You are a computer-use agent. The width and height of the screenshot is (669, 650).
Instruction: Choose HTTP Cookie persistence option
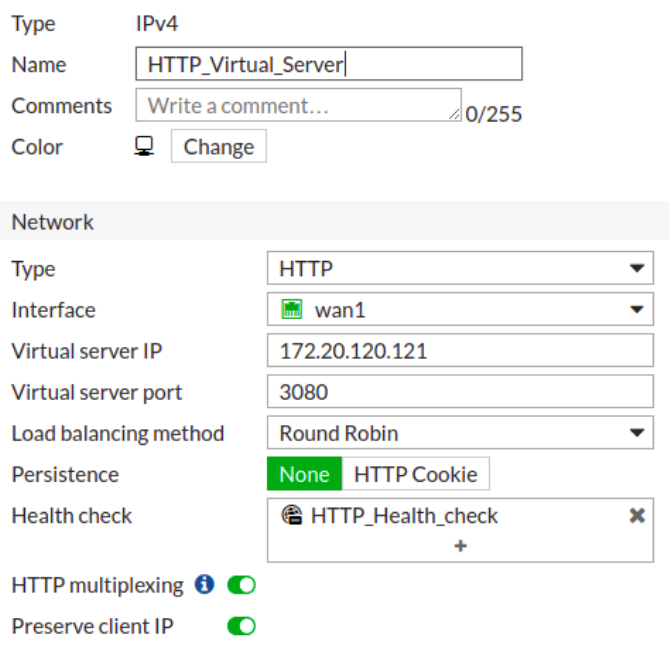[x=416, y=474]
